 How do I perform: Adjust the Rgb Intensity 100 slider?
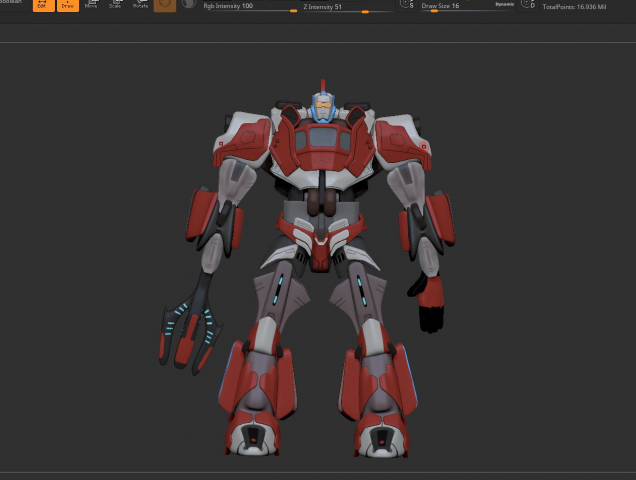[250, 7]
